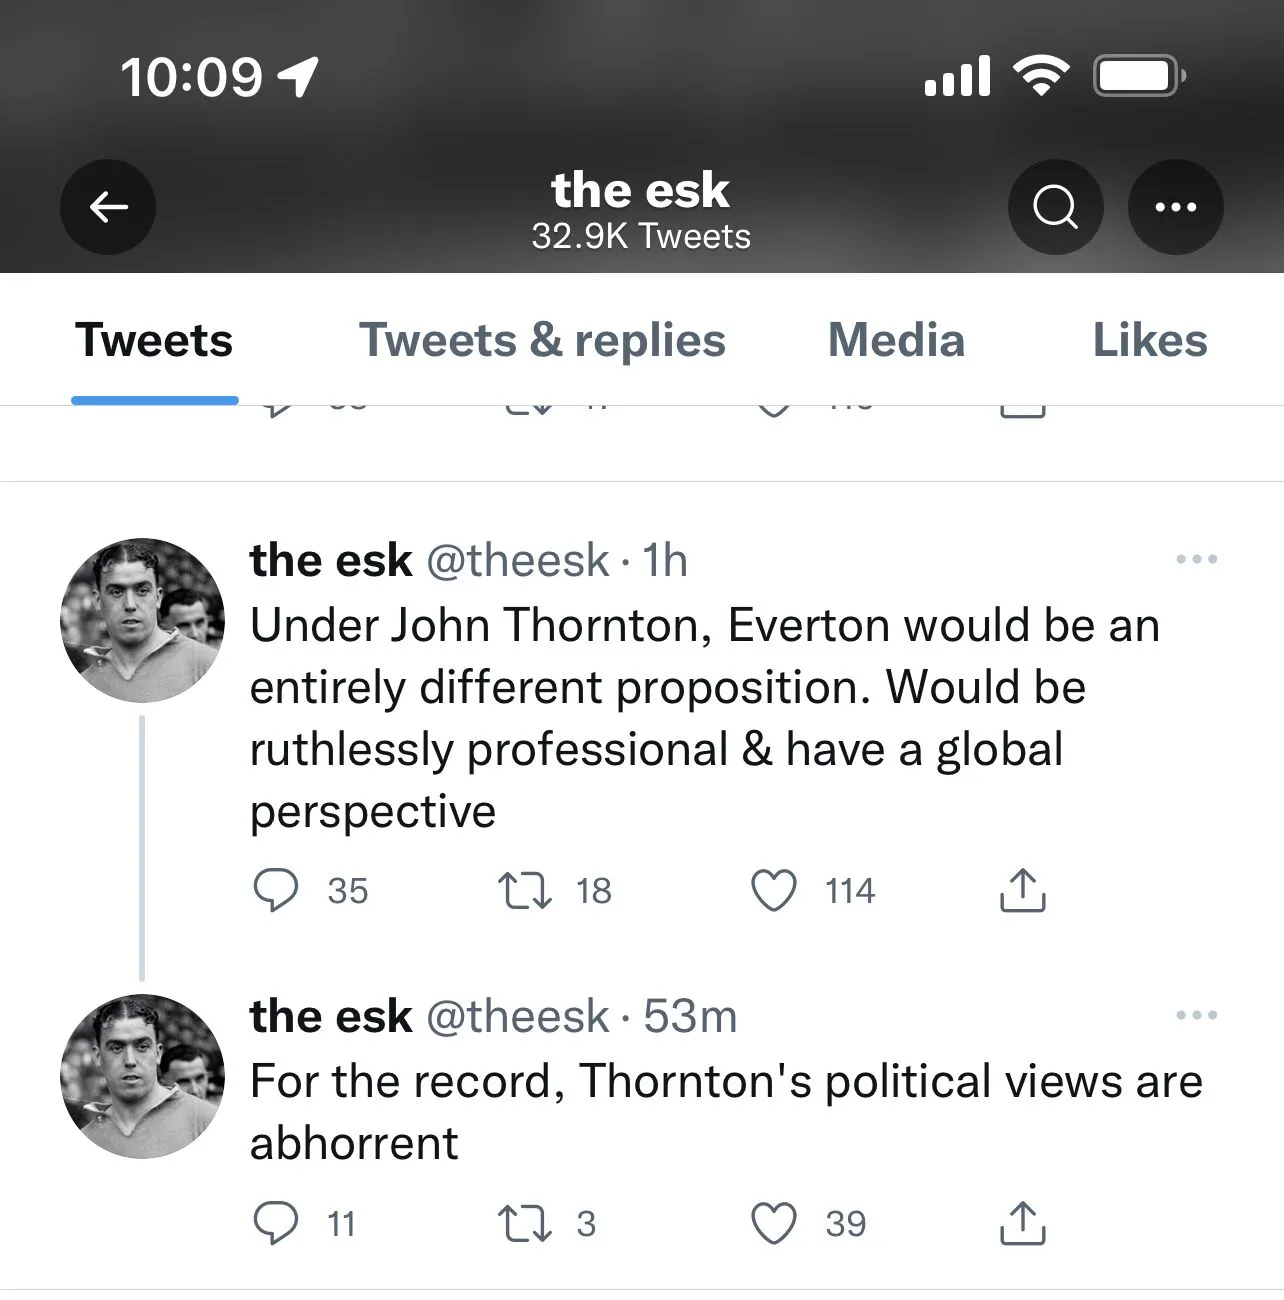Open options menu for the 1h tweet

[x=1197, y=559]
